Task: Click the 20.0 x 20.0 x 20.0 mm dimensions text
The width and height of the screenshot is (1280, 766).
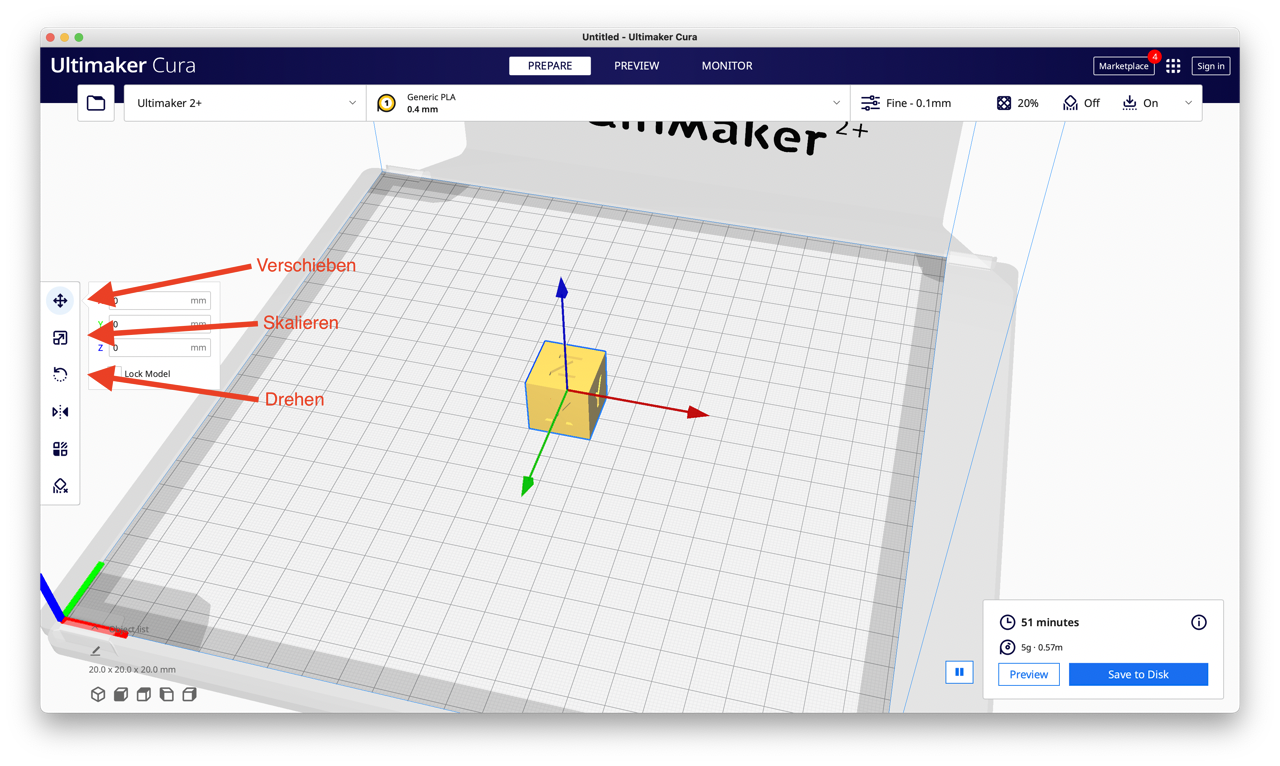Action: point(132,670)
